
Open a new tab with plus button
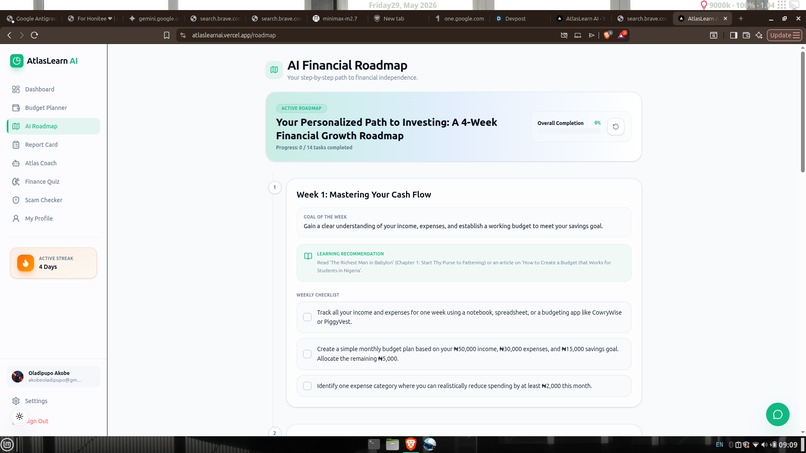point(741,19)
